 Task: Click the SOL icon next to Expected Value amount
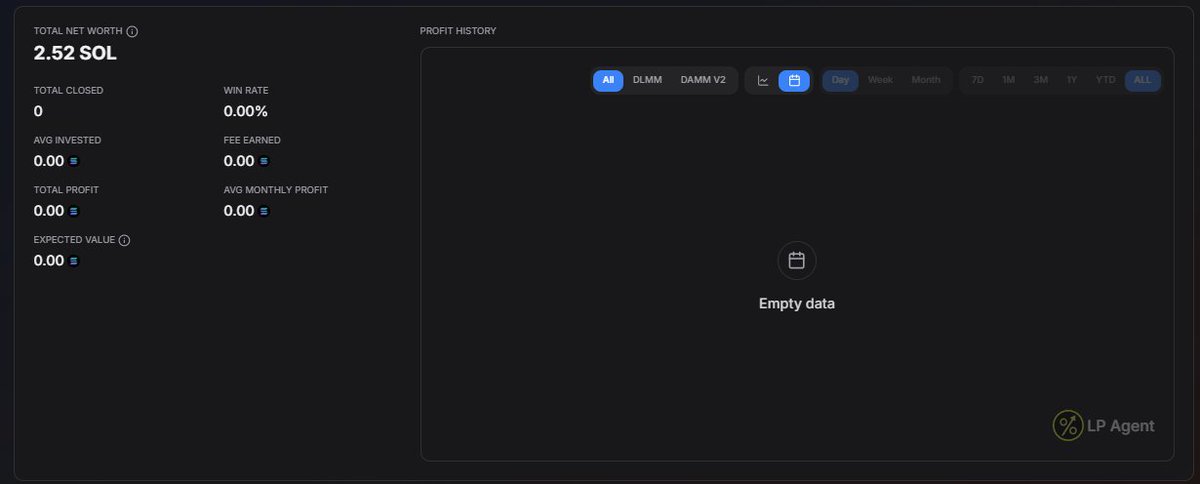[73, 261]
